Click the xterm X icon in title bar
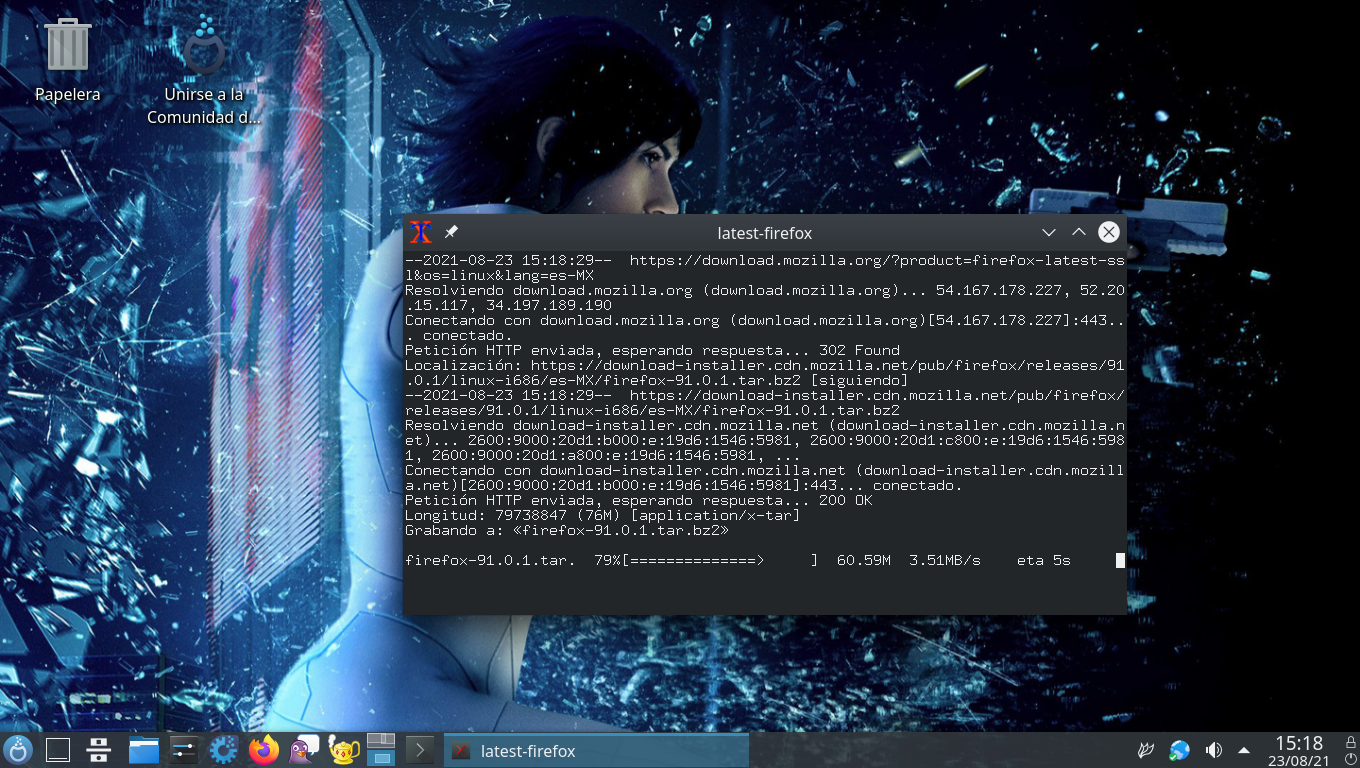The width and height of the screenshot is (1360, 768). pos(421,232)
